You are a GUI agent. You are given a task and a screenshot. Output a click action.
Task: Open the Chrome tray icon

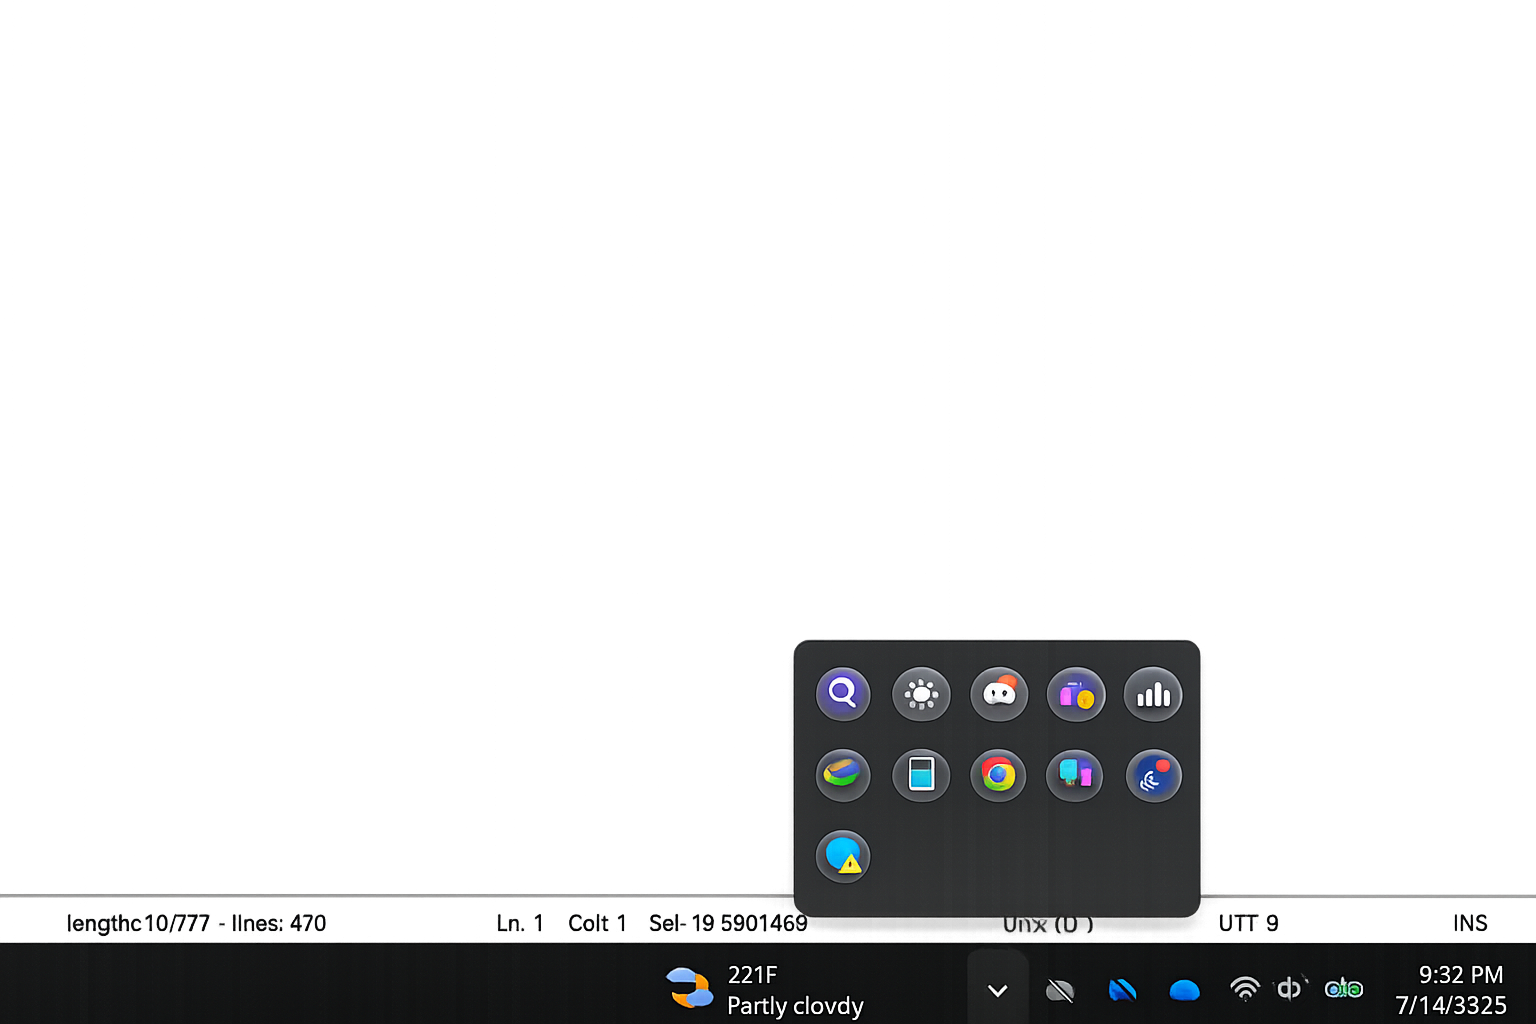(x=999, y=775)
